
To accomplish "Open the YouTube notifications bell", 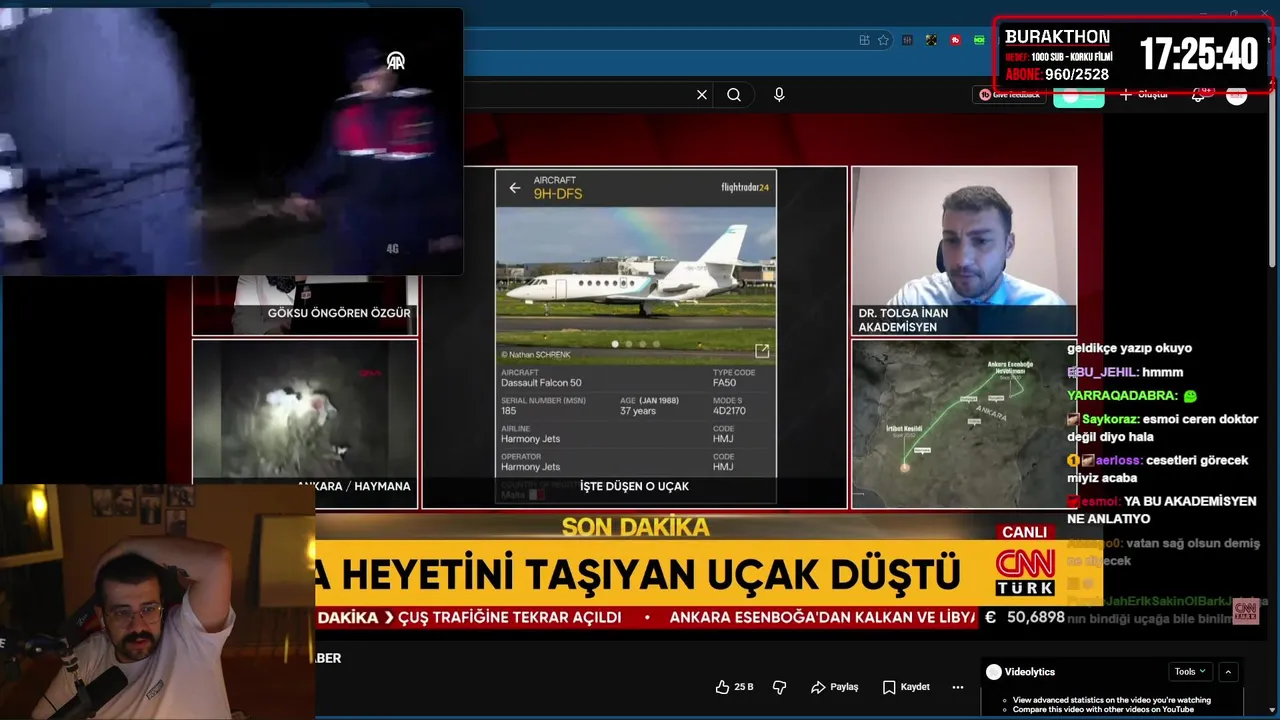I will [1198, 95].
